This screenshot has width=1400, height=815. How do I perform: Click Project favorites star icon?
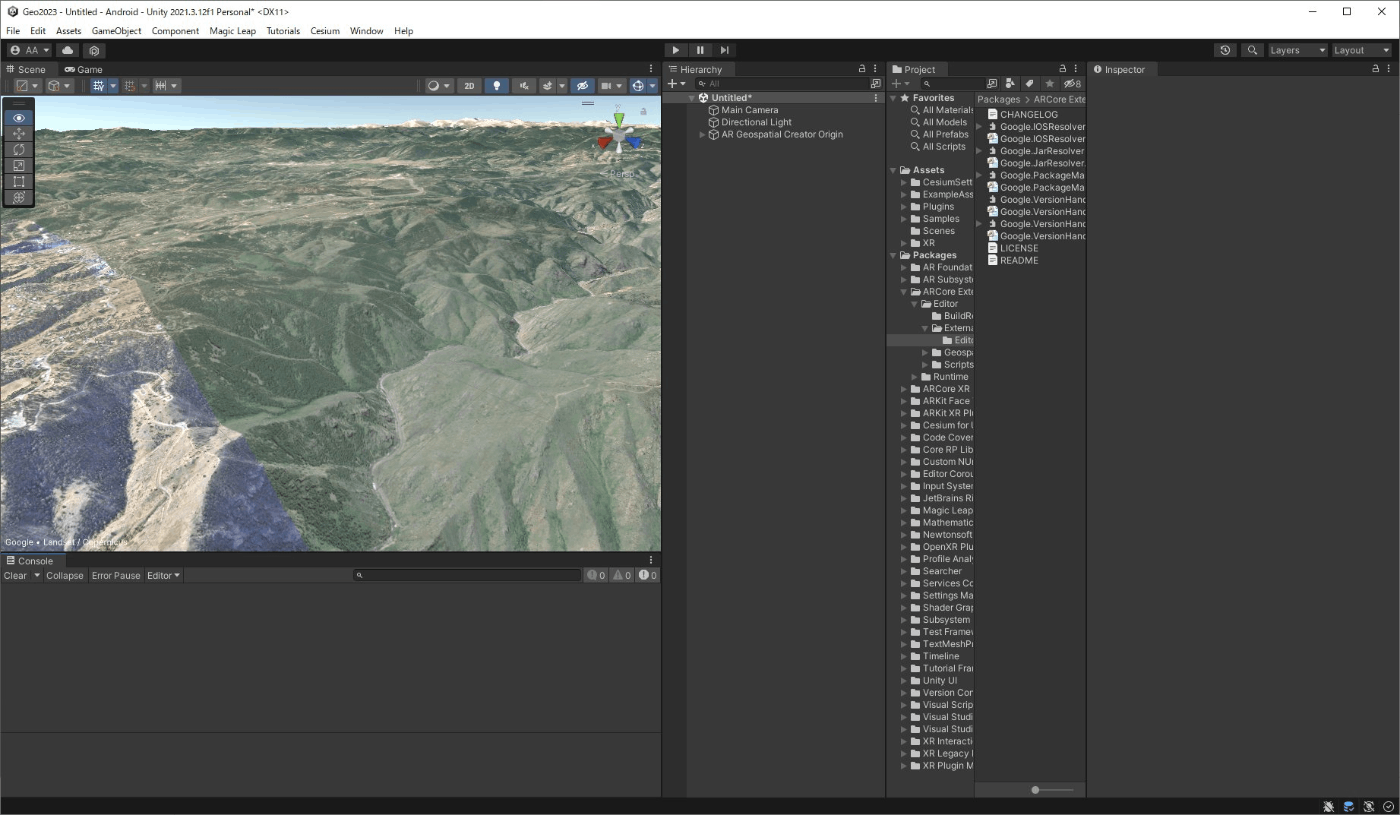1049,84
